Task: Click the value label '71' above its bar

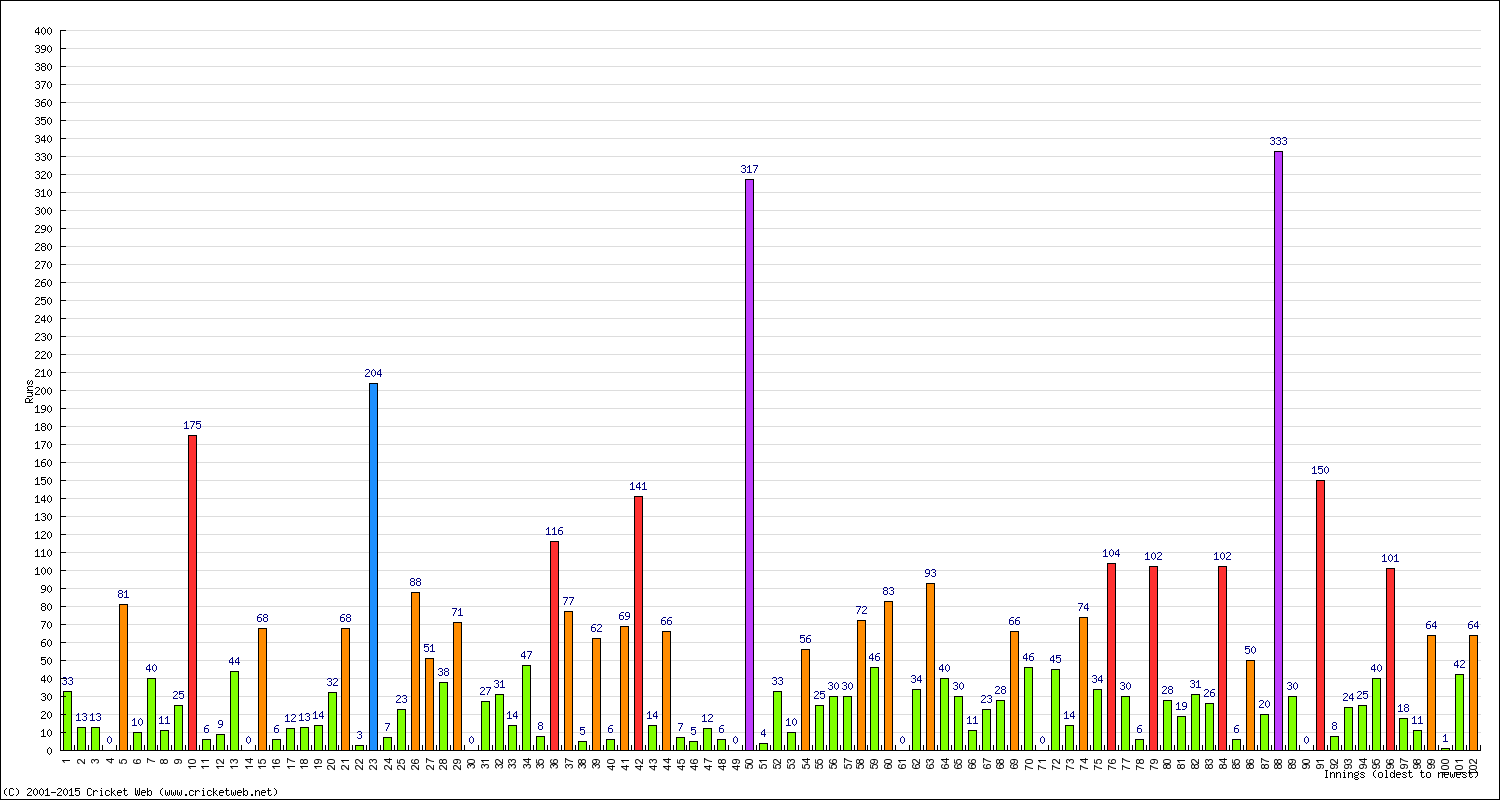Action: (x=457, y=612)
